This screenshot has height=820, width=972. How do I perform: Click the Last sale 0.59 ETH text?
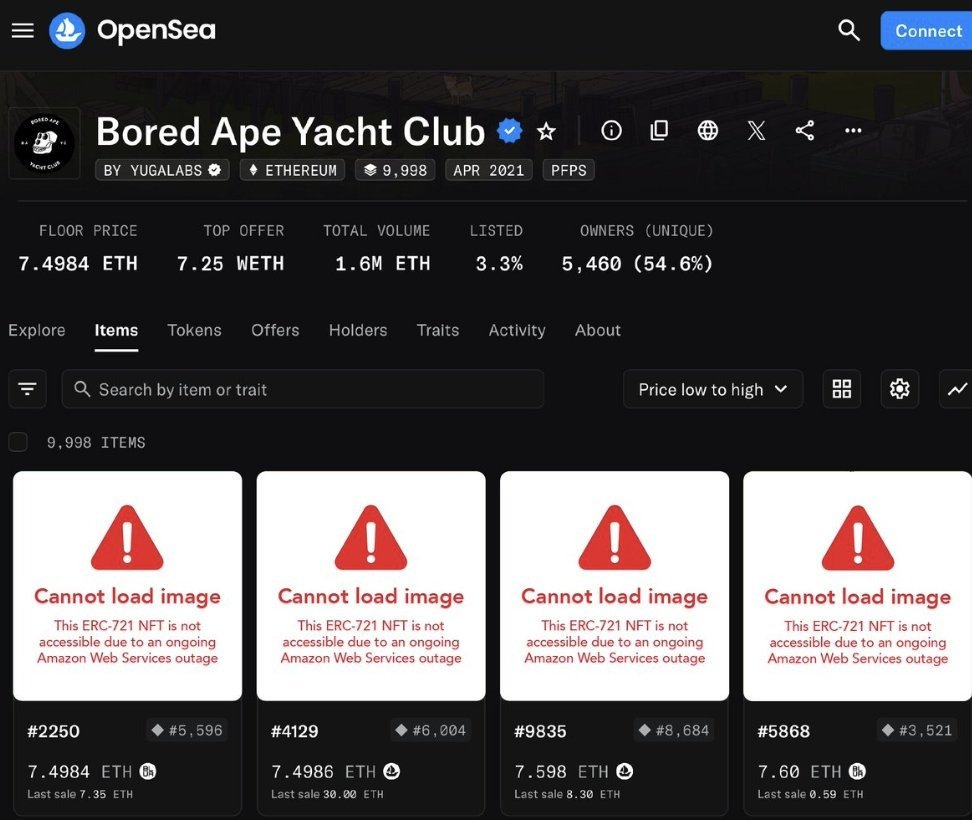click(x=810, y=794)
